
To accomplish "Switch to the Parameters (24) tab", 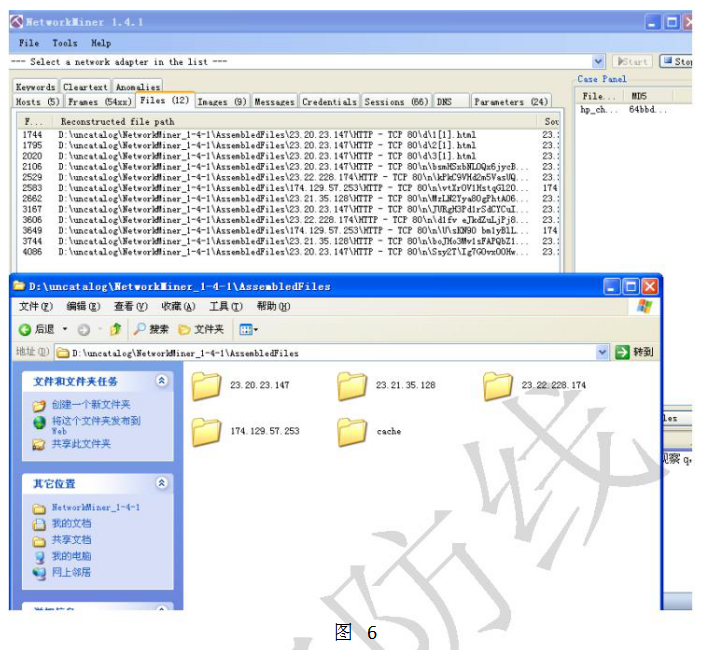I will click(511, 102).
